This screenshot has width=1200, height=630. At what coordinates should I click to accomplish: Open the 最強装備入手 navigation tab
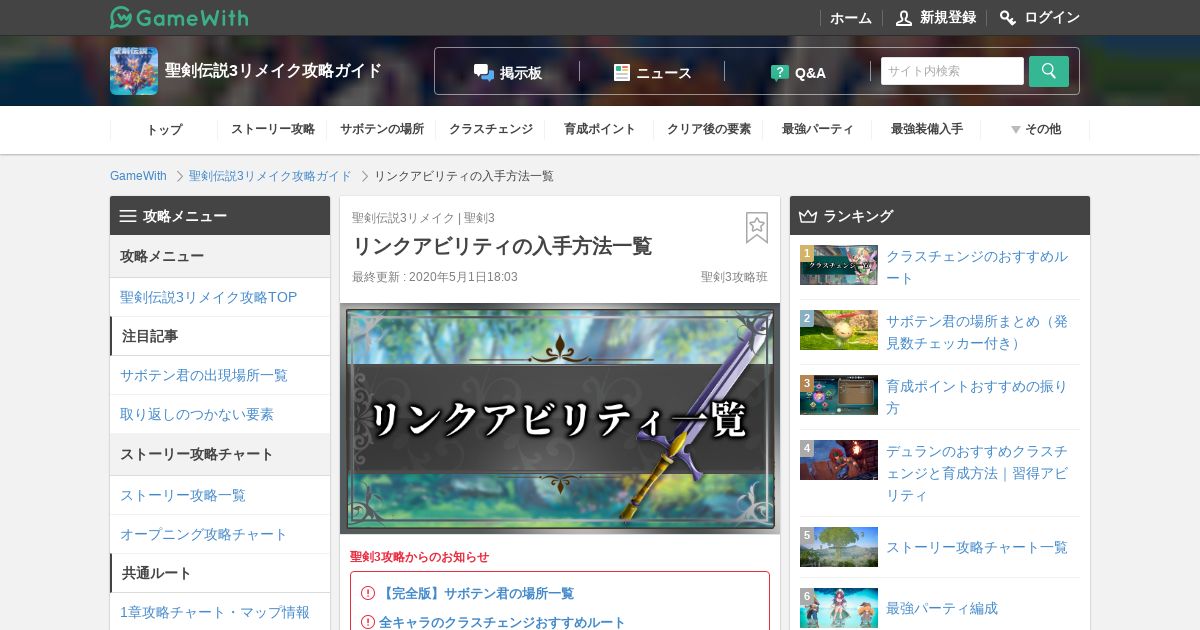click(x=927, y=129)
